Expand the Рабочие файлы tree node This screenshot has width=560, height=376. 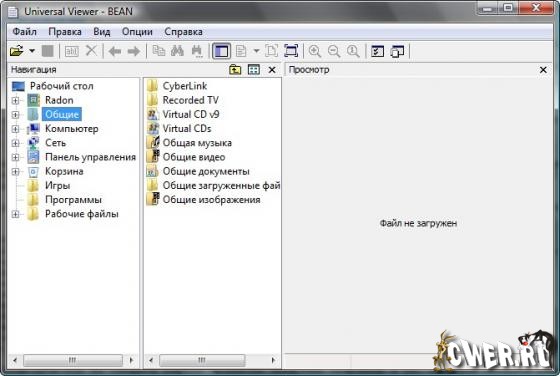point(15,214)
